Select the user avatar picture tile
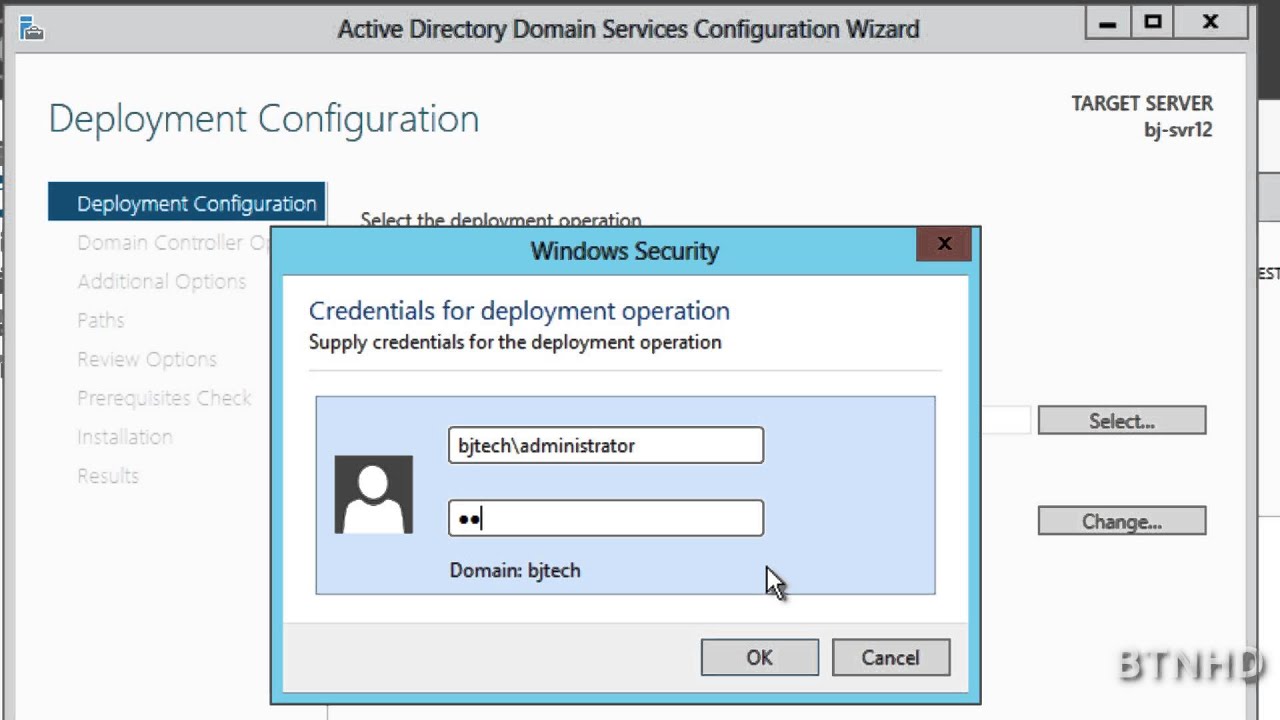This screenshot has height=720, width=1280. click(x=373, y=494)
